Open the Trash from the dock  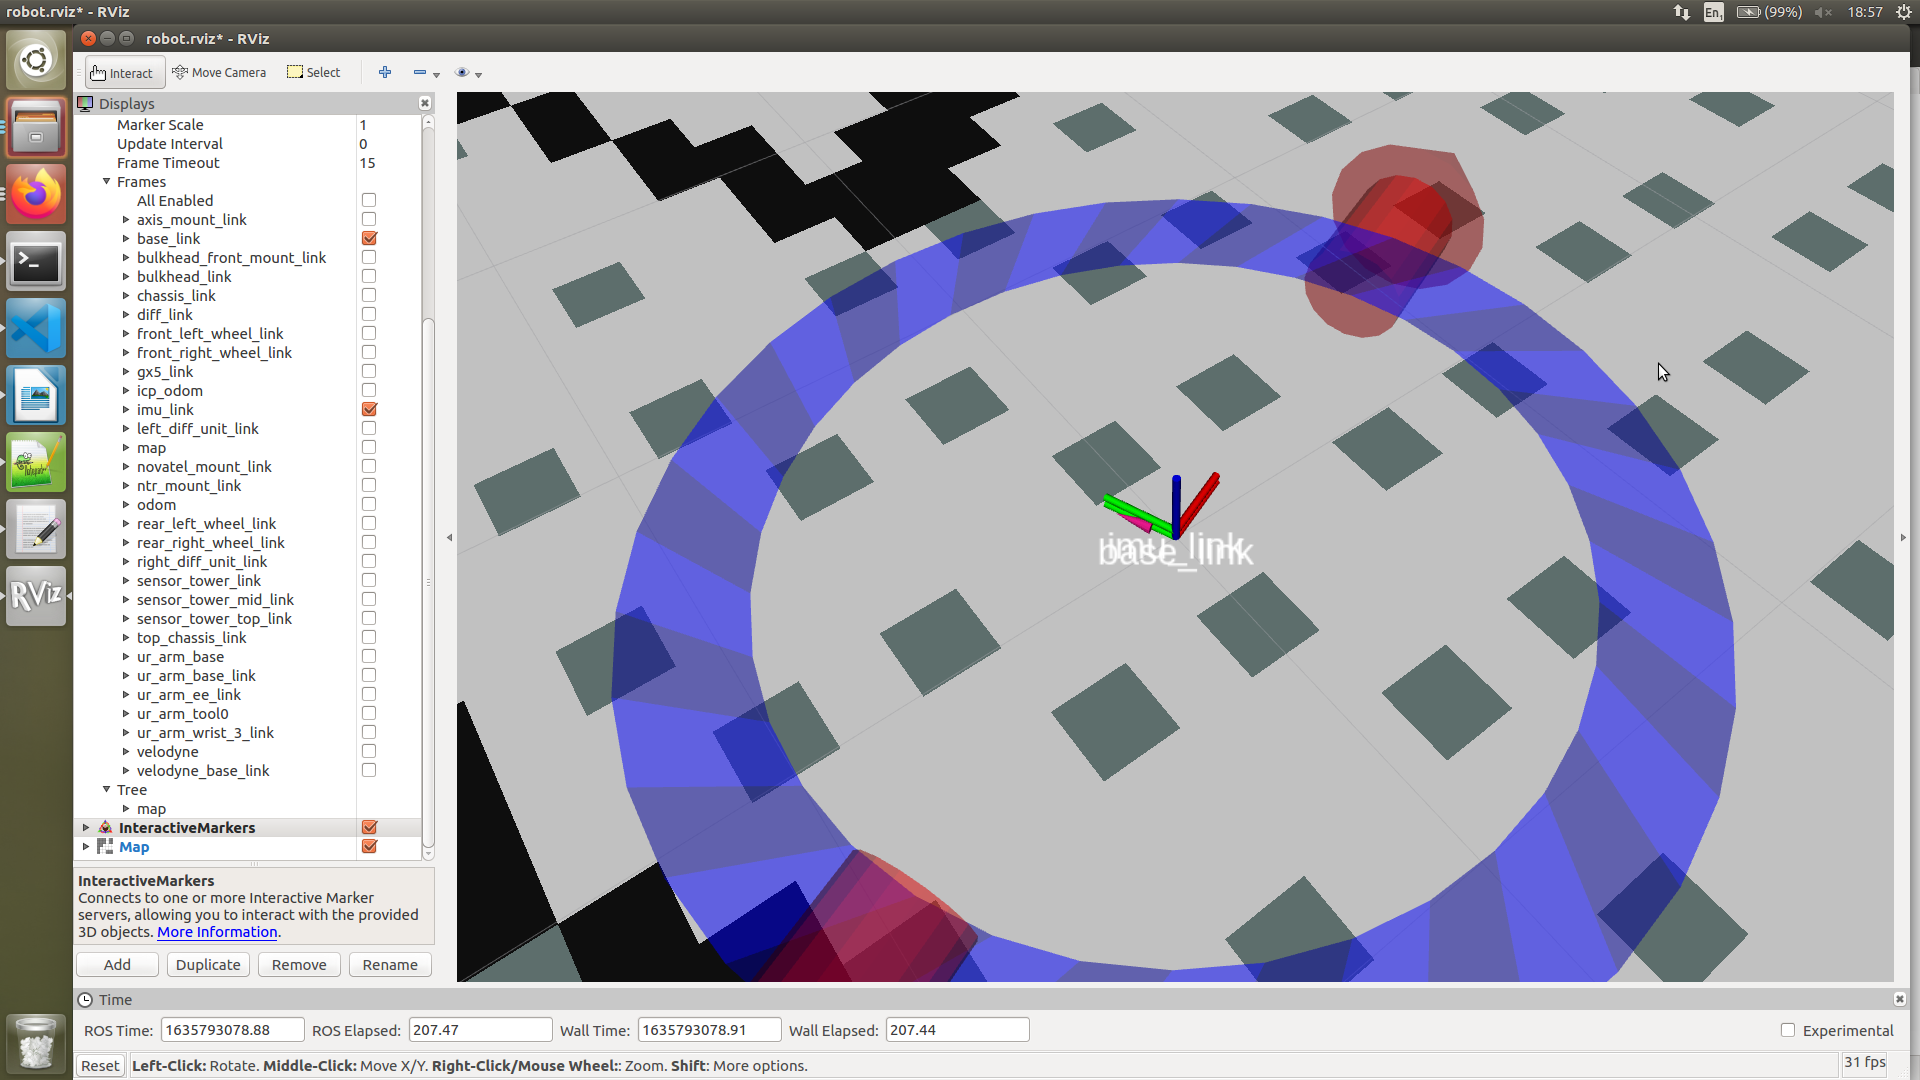tap(36, 1043)
